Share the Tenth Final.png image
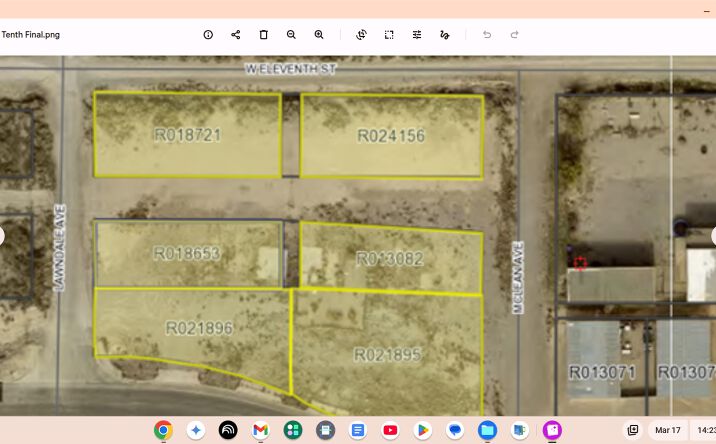The height and width of the screenshot is (444, 716). (236, 35)
